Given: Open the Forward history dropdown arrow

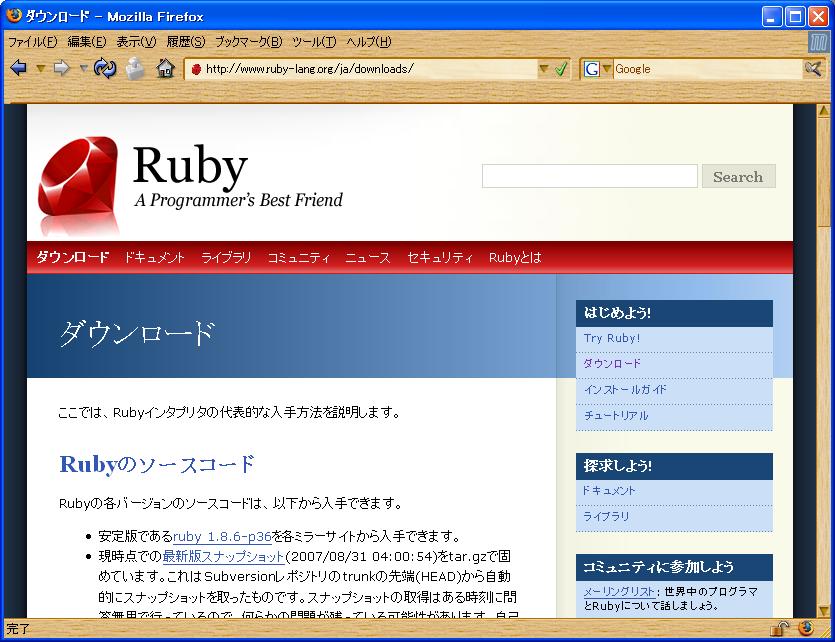Looking at the screenshot, I should coord(83,69).
